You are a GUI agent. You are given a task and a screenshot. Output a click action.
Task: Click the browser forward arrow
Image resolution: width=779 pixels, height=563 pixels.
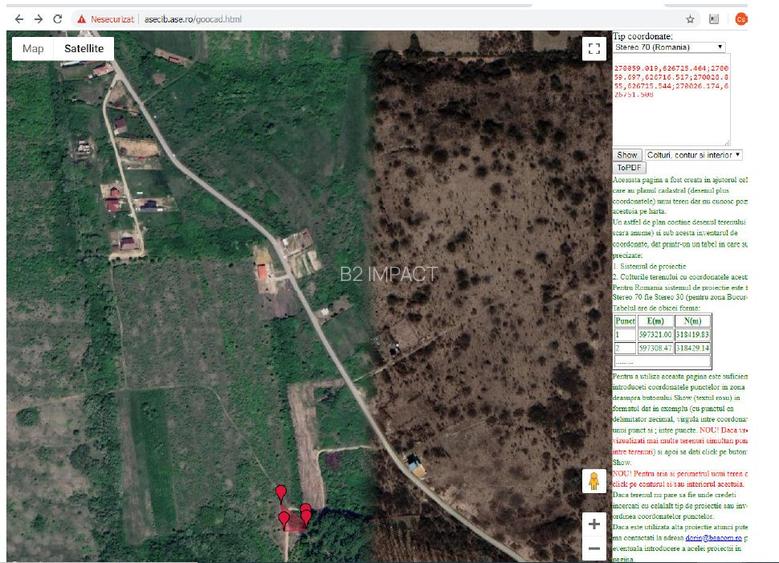[37, 19]
